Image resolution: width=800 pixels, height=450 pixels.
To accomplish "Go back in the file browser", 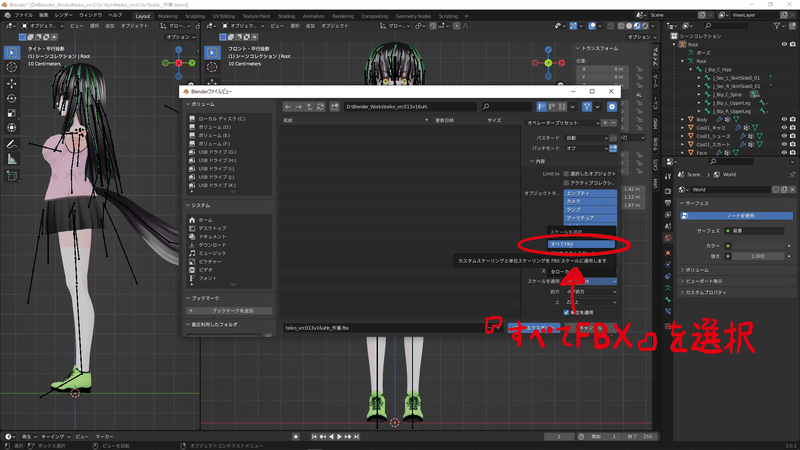I will (288, 107).
